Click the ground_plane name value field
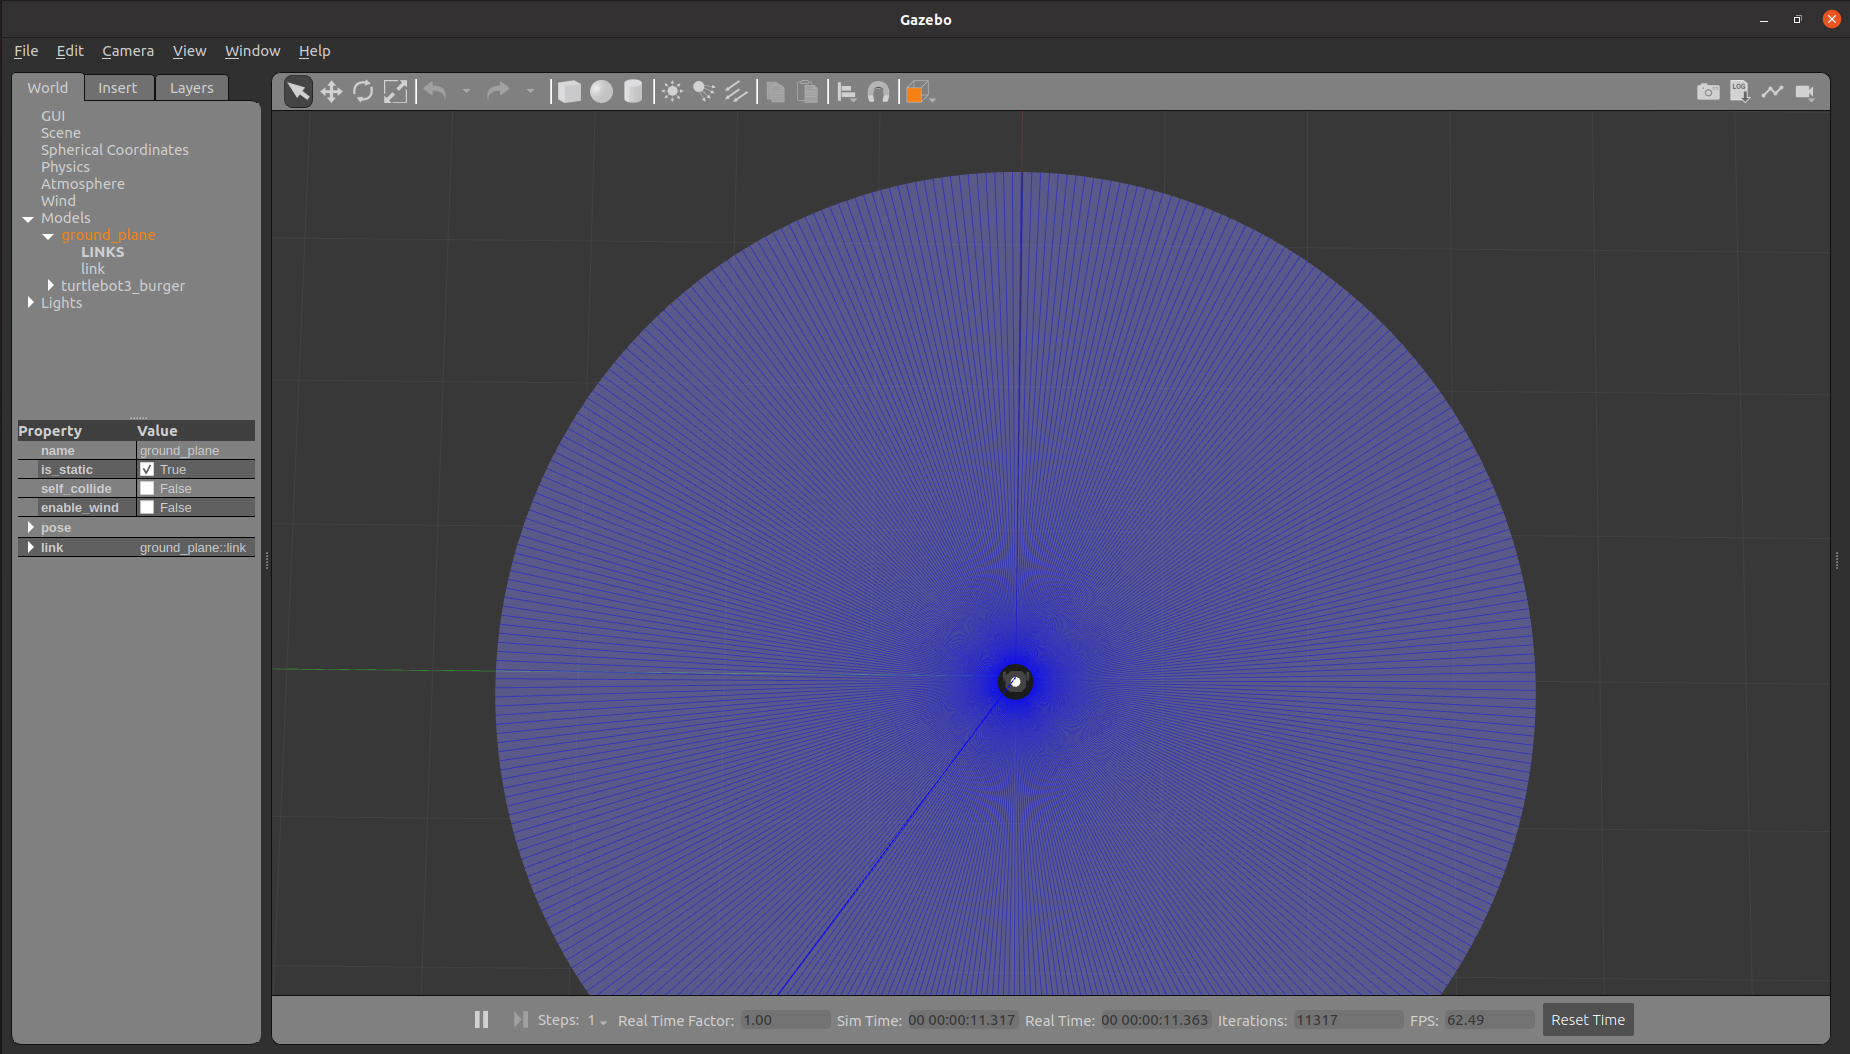 pyautogui.click(x=195, y=450)
